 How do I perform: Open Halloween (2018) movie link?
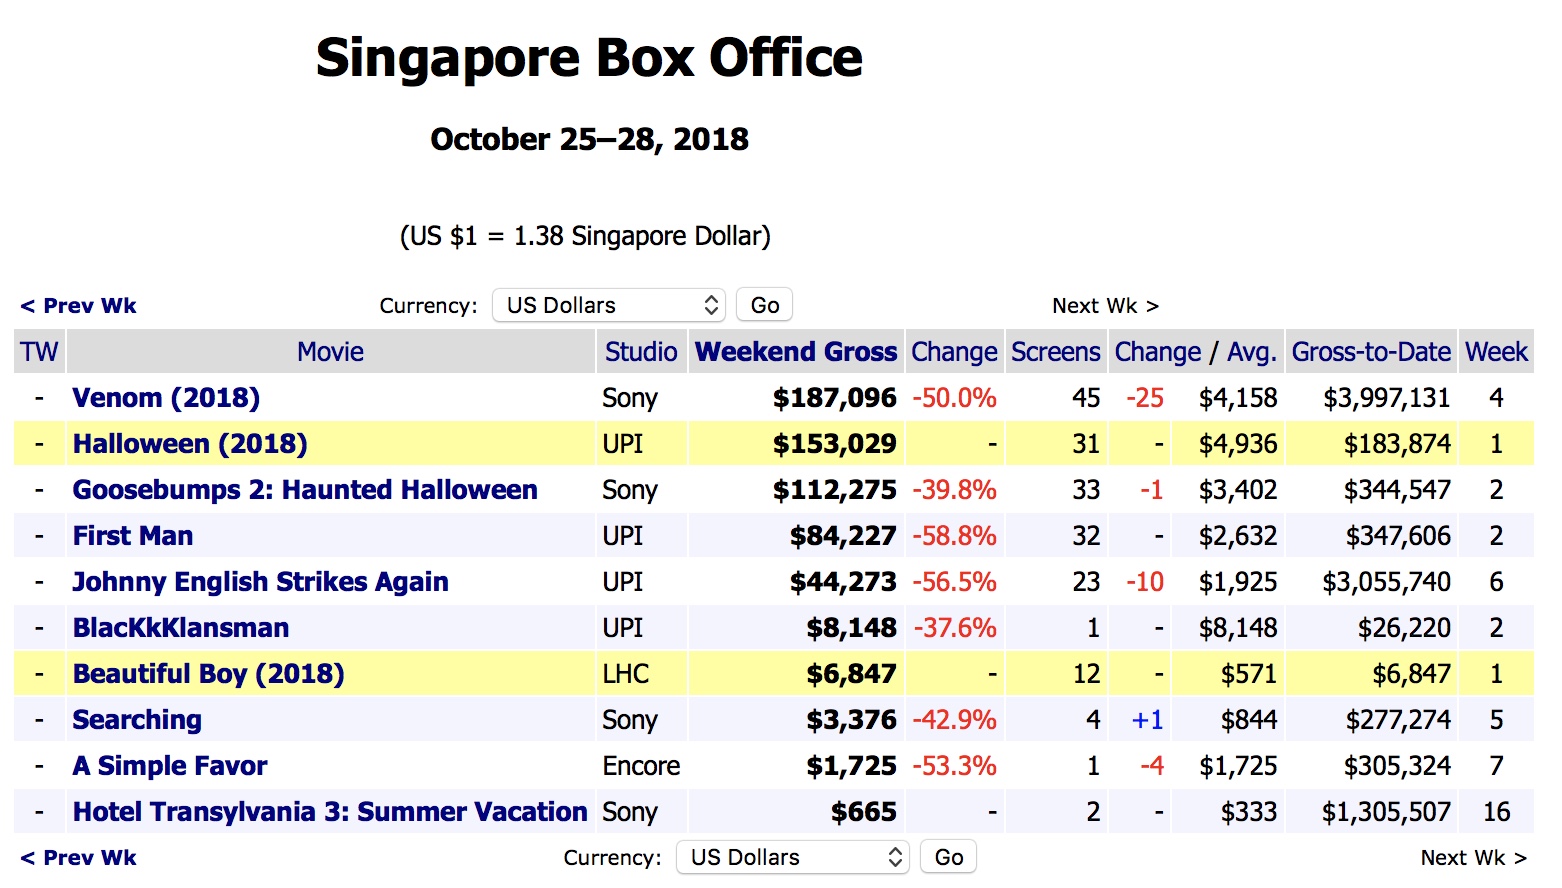point(190,444)
